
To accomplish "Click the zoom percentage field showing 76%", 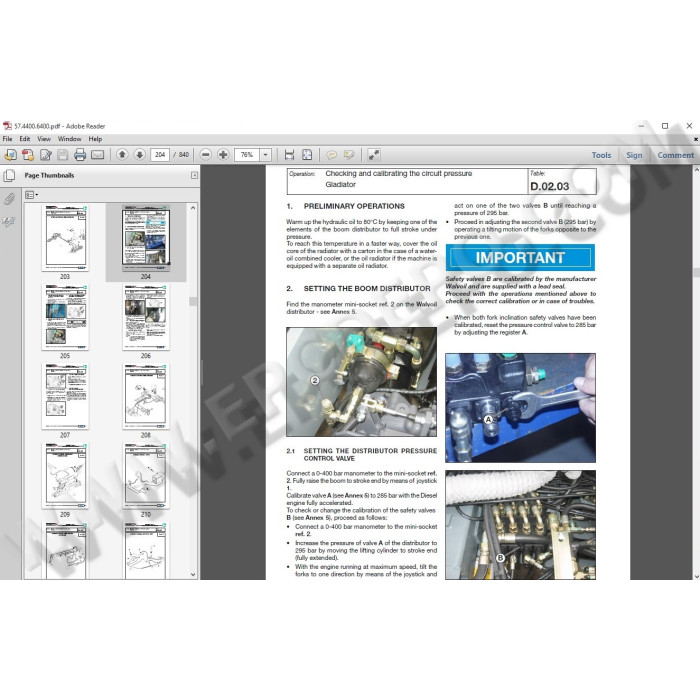I will click(x=247, y=155).
